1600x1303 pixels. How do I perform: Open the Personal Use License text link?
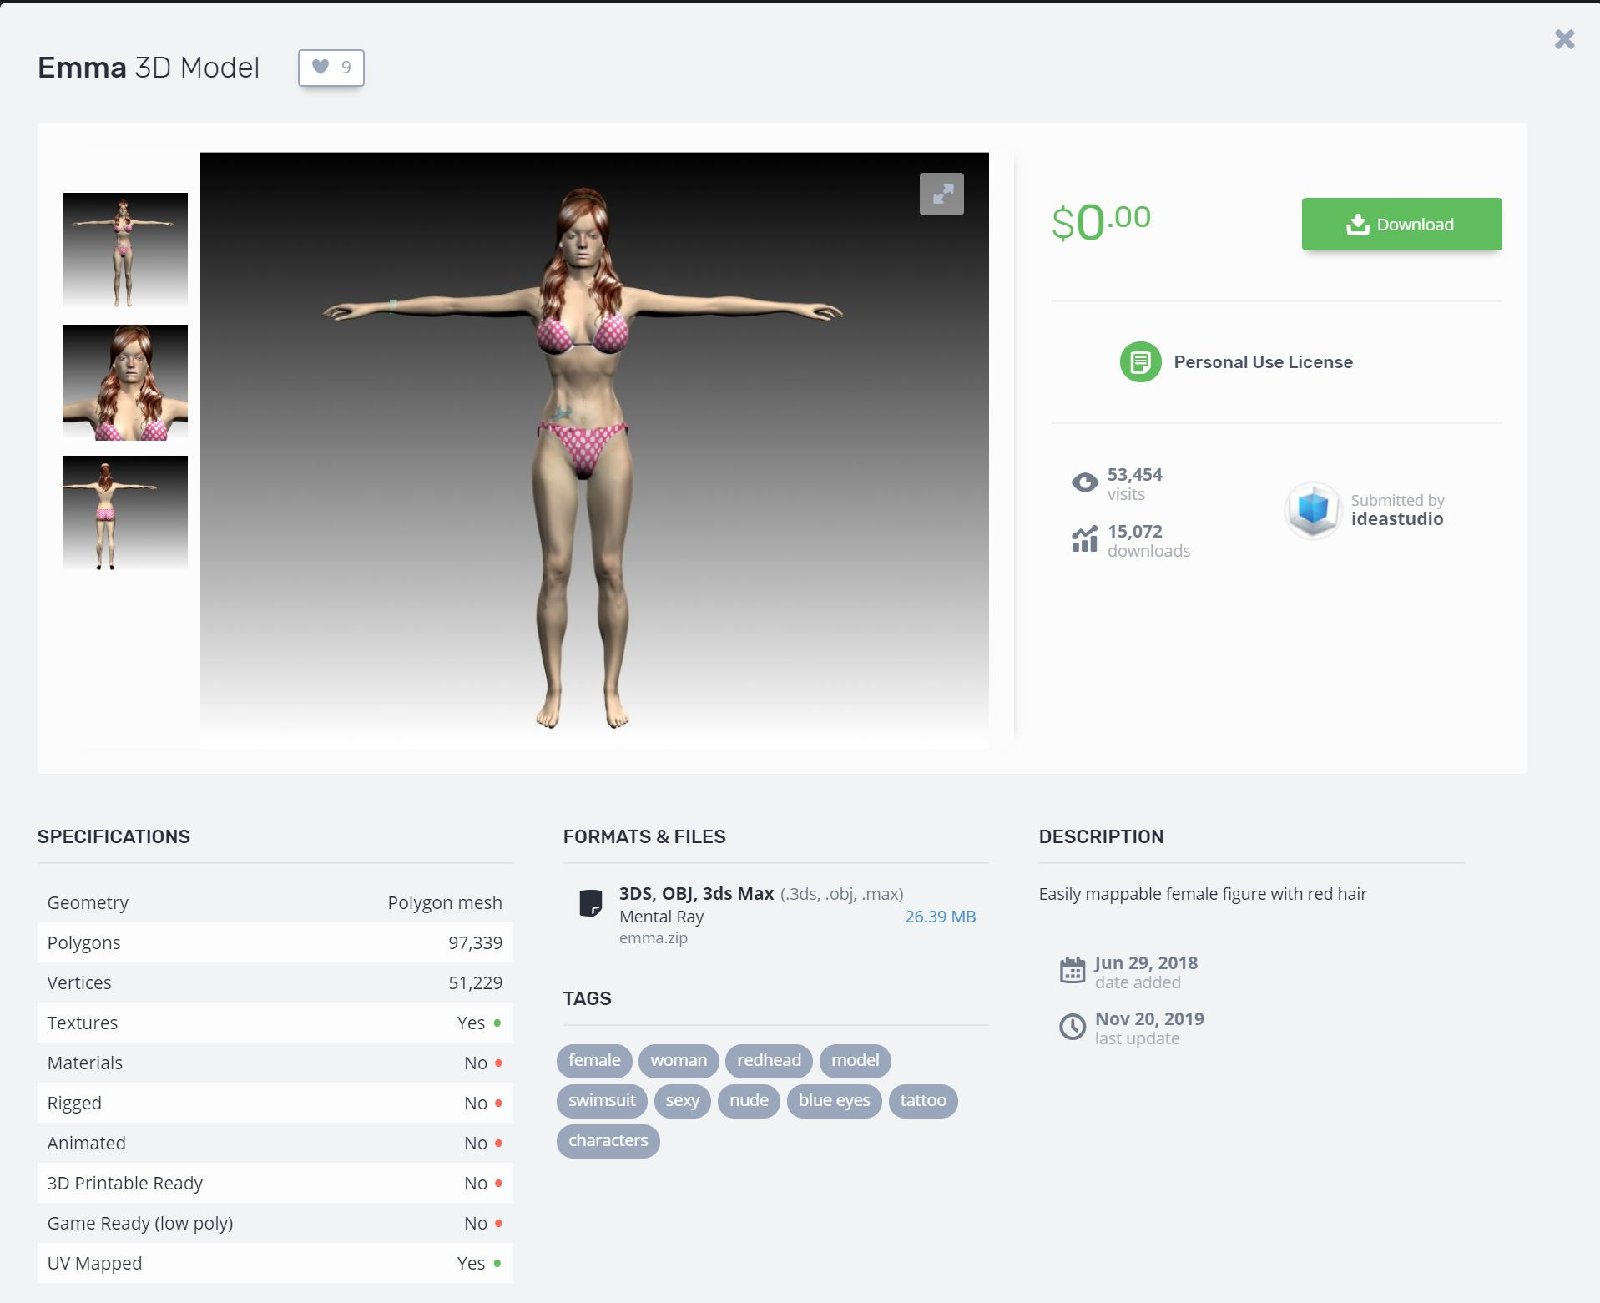(1263, 362)
